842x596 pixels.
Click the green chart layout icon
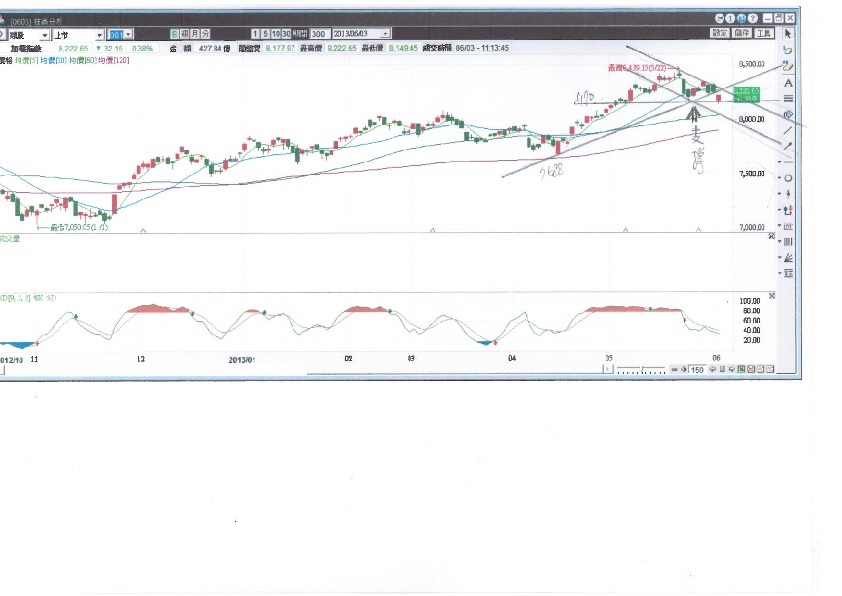(x=741, y=369)
